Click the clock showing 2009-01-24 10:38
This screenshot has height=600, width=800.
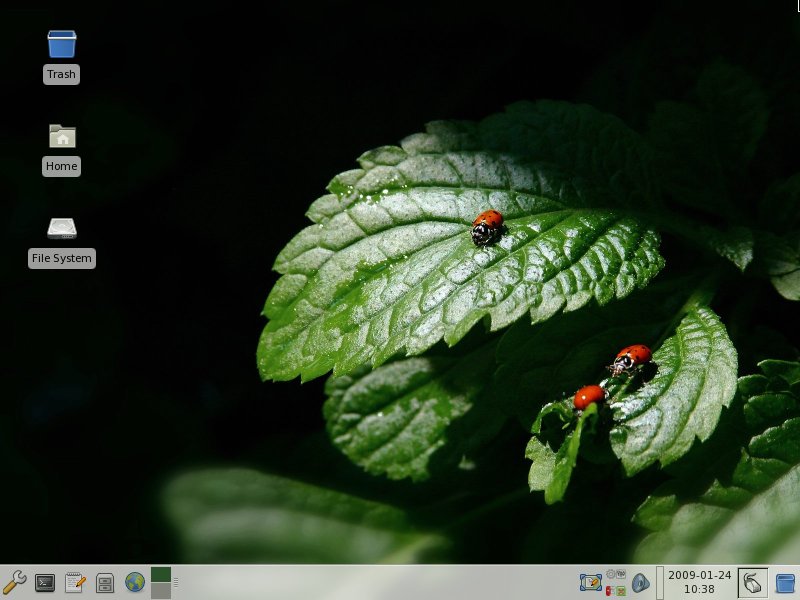(699, 582)
